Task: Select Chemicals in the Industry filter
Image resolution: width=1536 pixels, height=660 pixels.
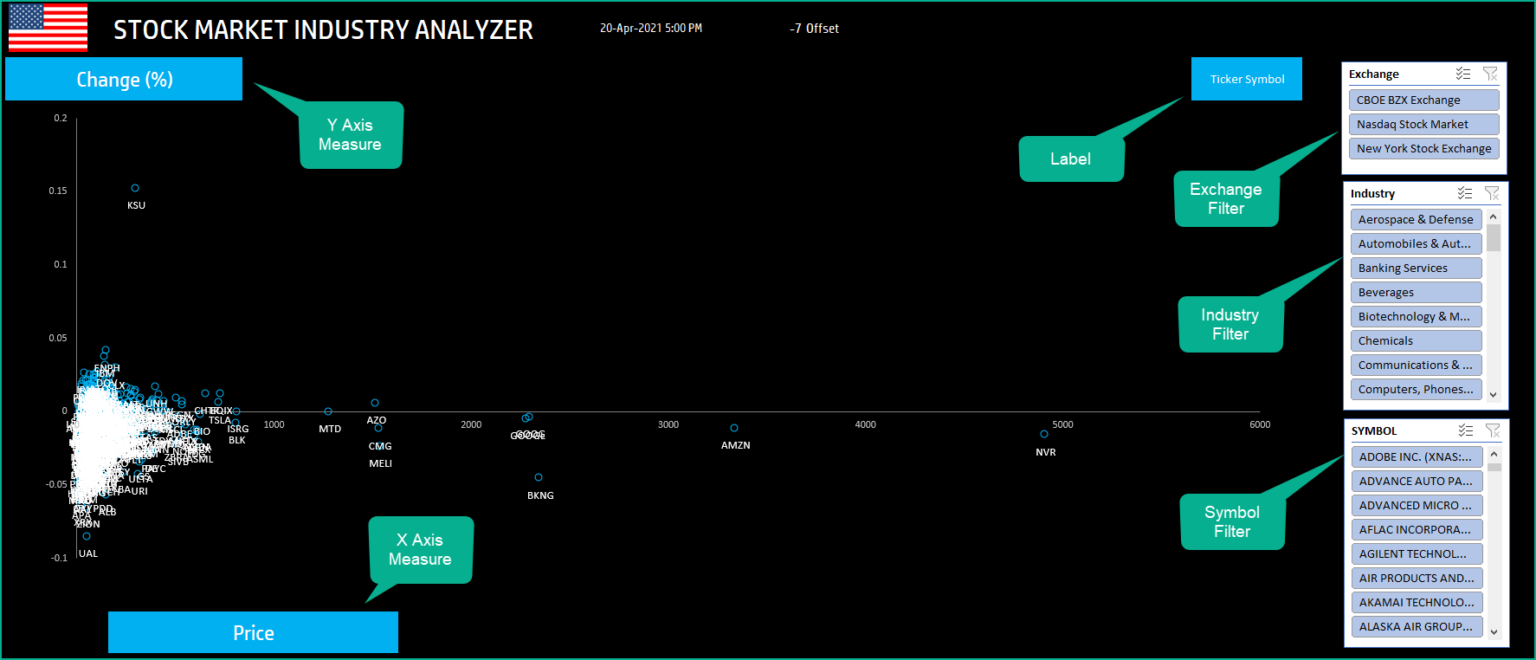Action: (x=1416, y=340)
